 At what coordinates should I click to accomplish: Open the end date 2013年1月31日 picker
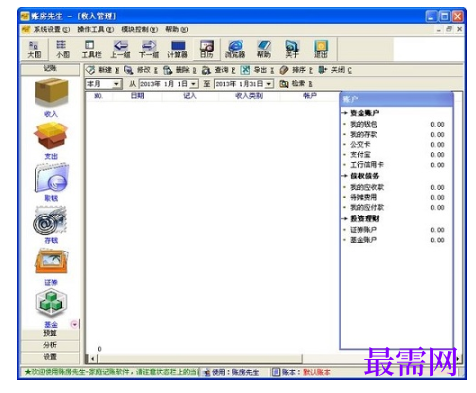click(269, 84)
